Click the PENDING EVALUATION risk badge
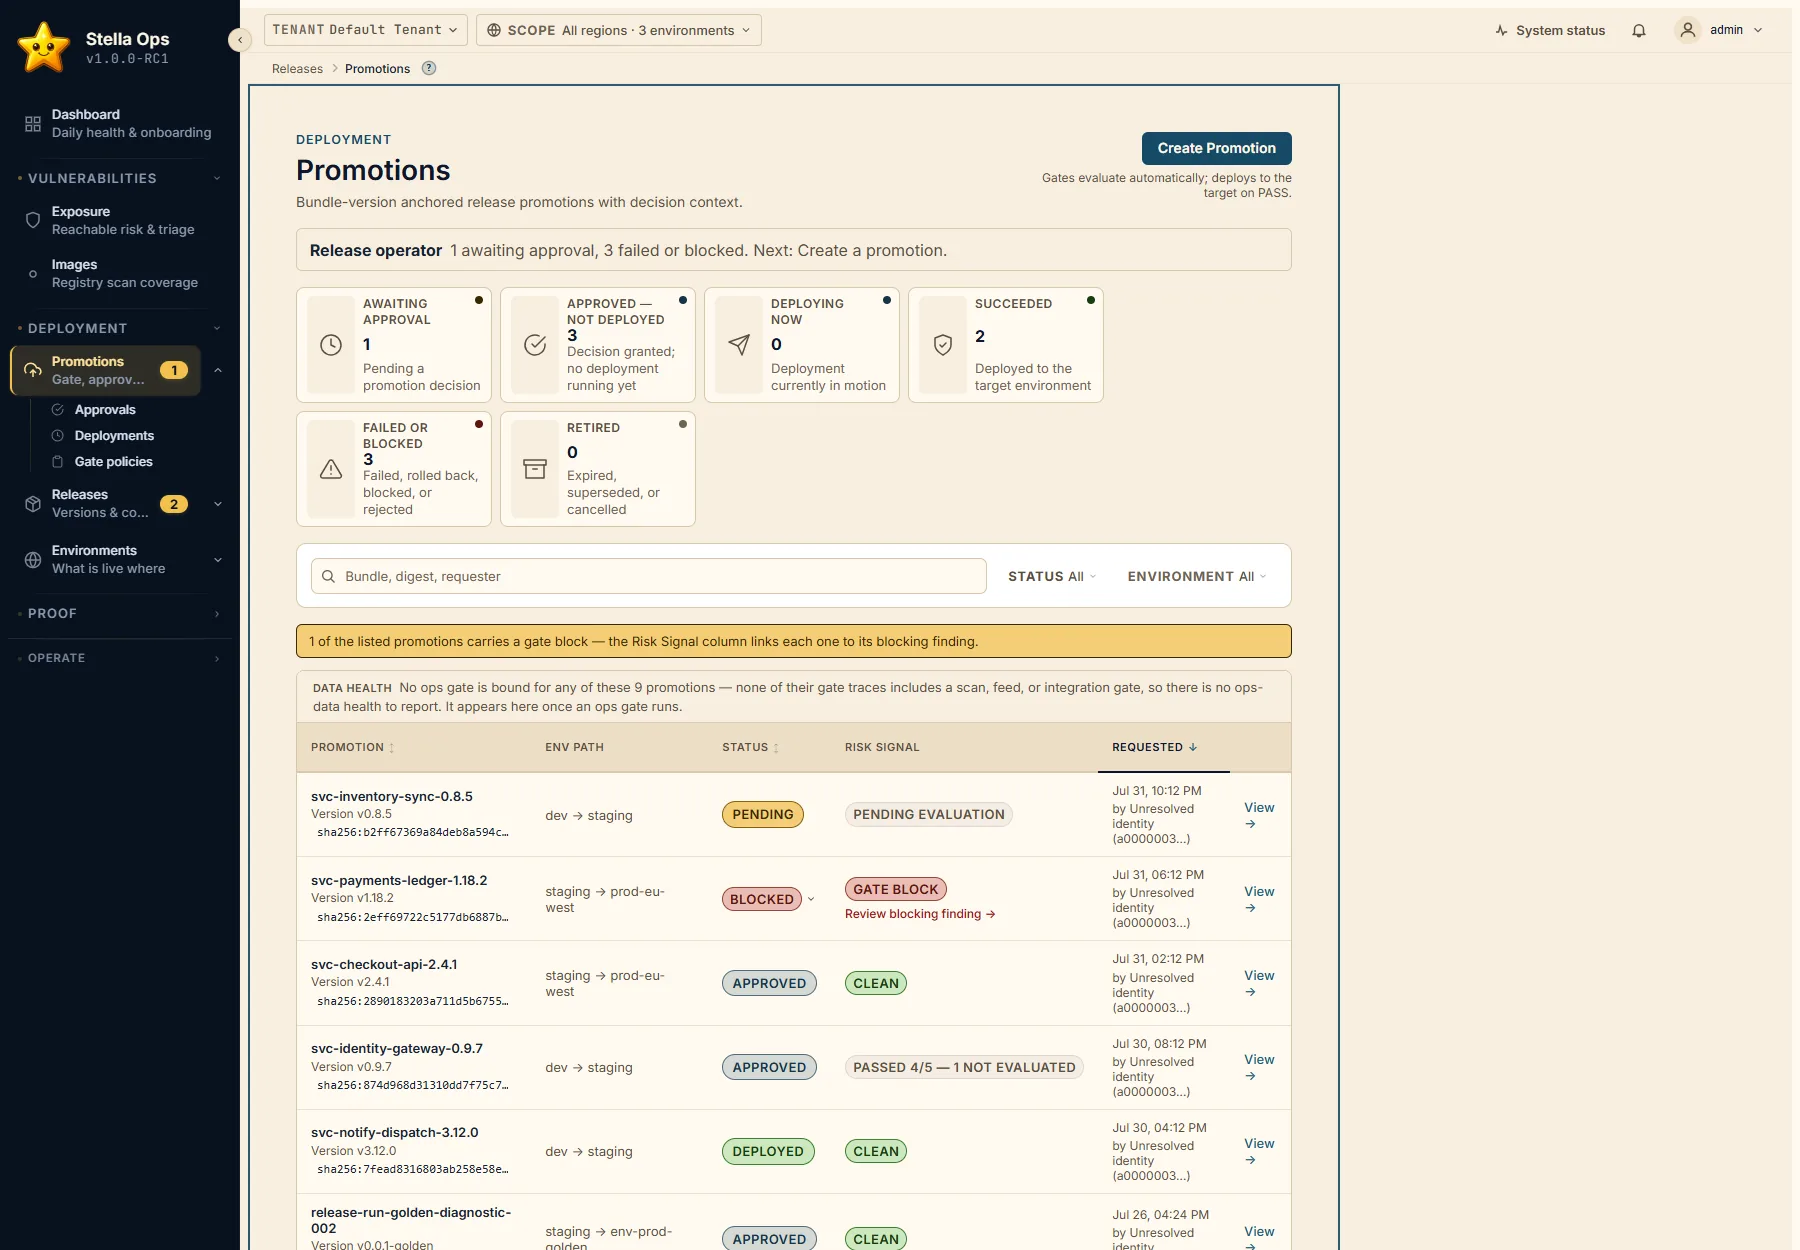This screenshot has height=1250, width=1800. (x=929, y=815)
